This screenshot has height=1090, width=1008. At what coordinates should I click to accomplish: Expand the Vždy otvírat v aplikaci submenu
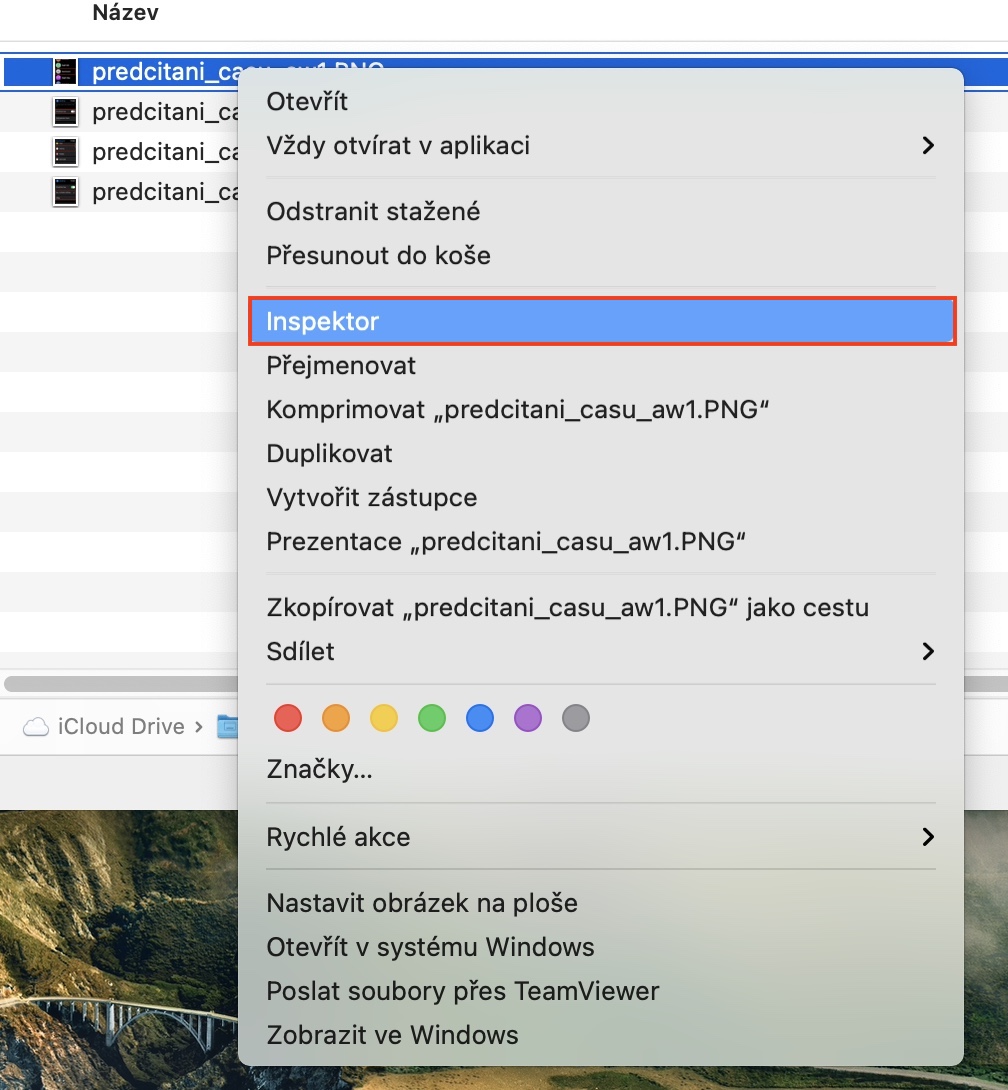(x=601, y=145)
